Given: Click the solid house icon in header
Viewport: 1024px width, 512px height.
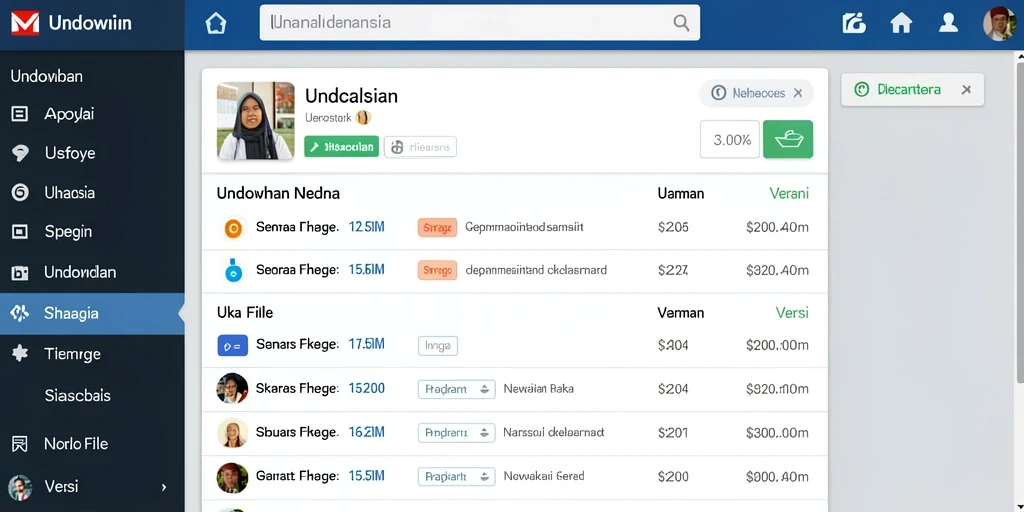Looking at the screenshot, I should pyautogui.click(x=901, y=24).
